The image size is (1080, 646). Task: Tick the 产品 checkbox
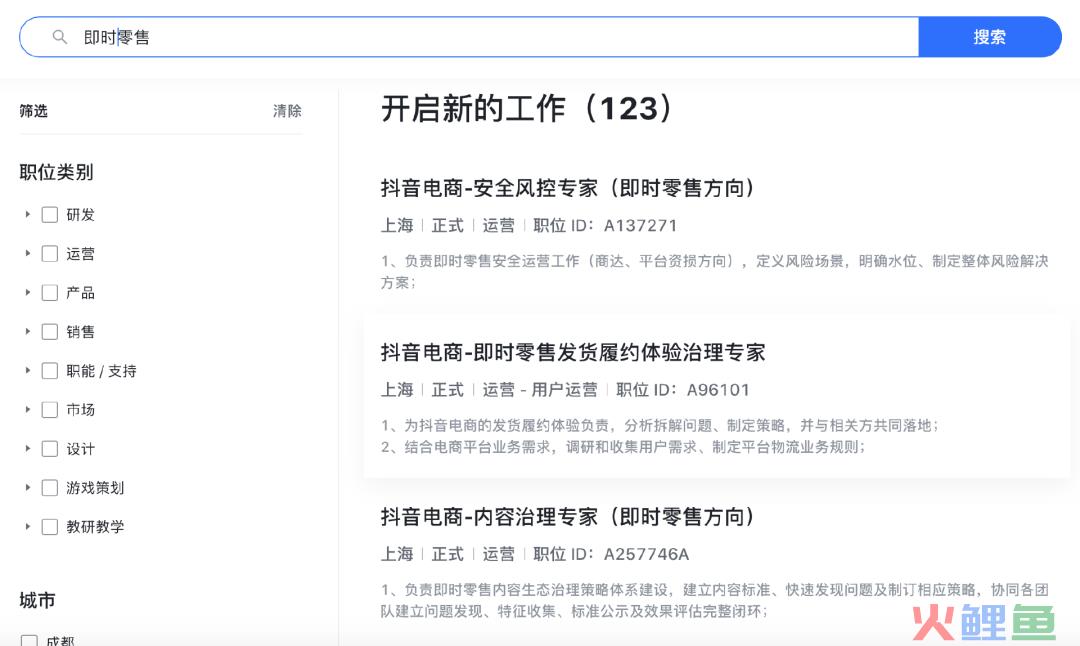click(50, 293)
